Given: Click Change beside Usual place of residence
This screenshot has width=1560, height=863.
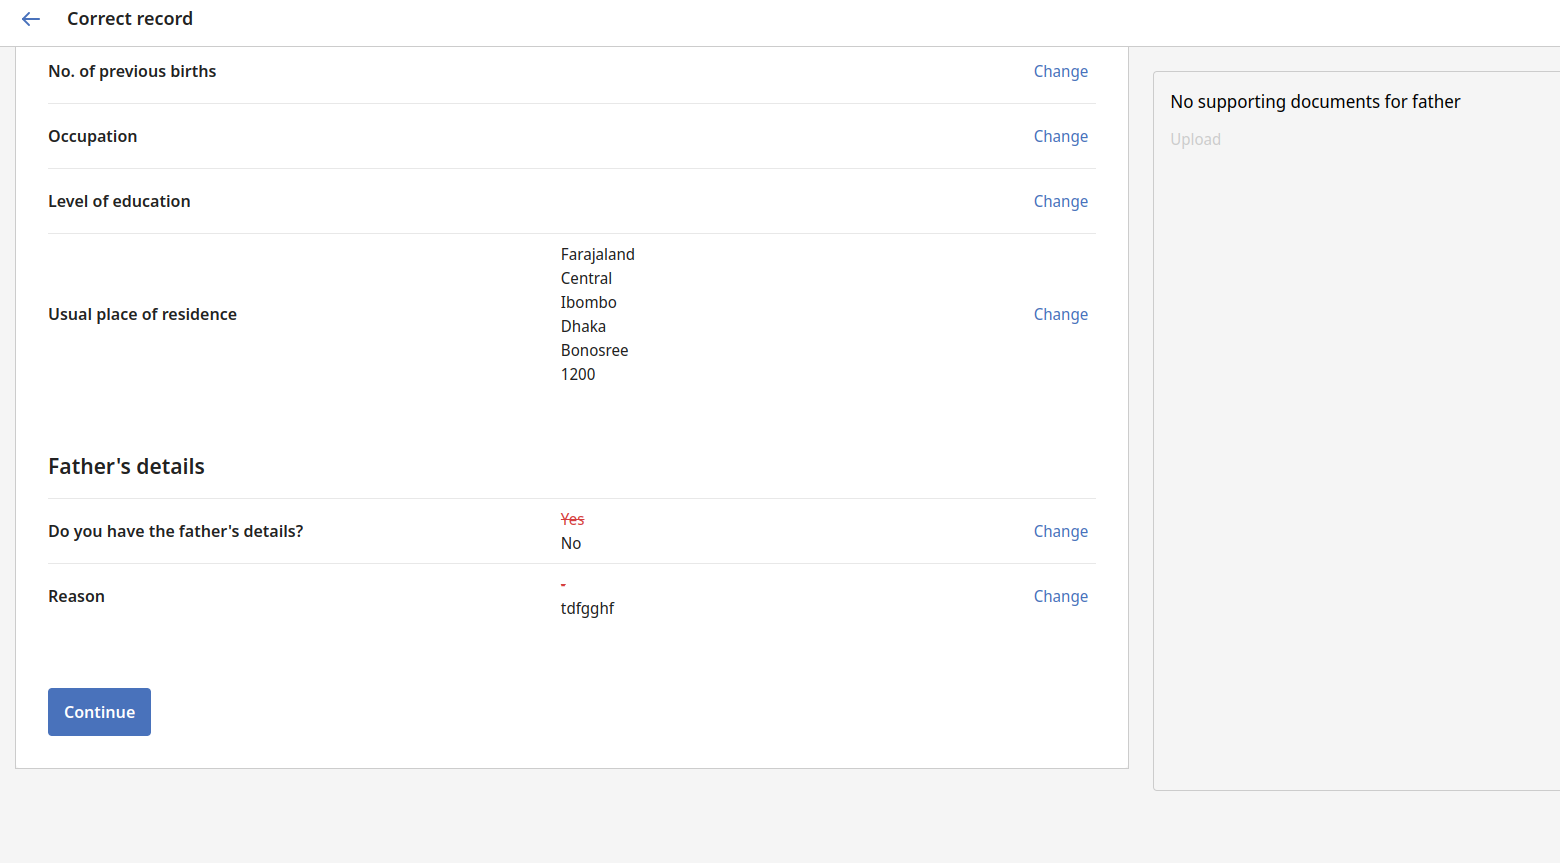Looking at the screenshot, I should coord(1060,314).
